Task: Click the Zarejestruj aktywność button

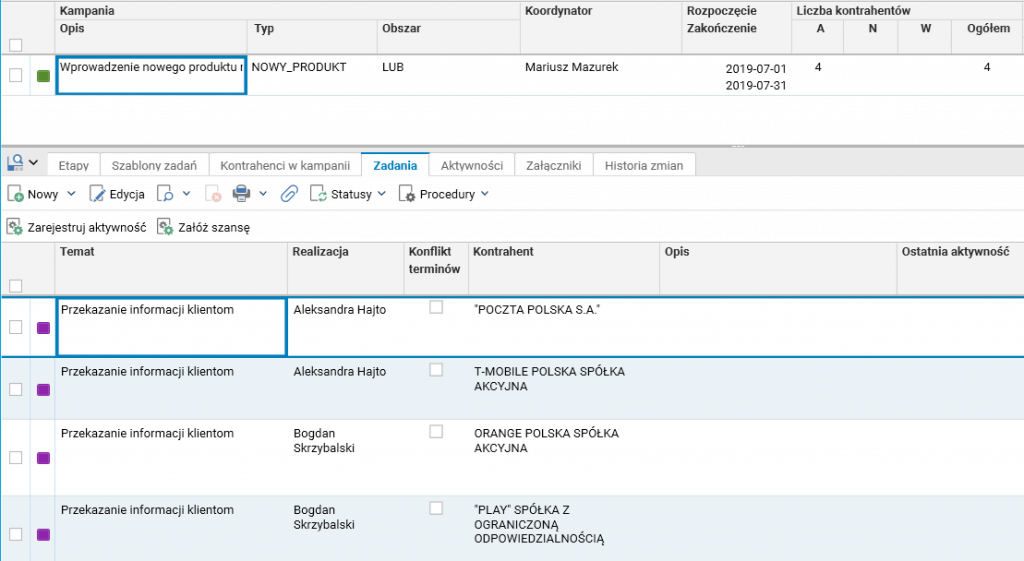Action: point(77,227)
